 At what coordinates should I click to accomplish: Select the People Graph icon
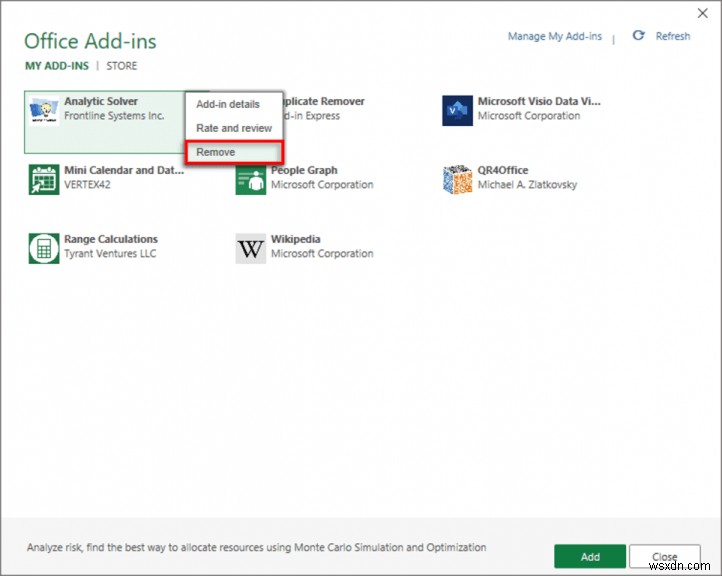point(251,180)
